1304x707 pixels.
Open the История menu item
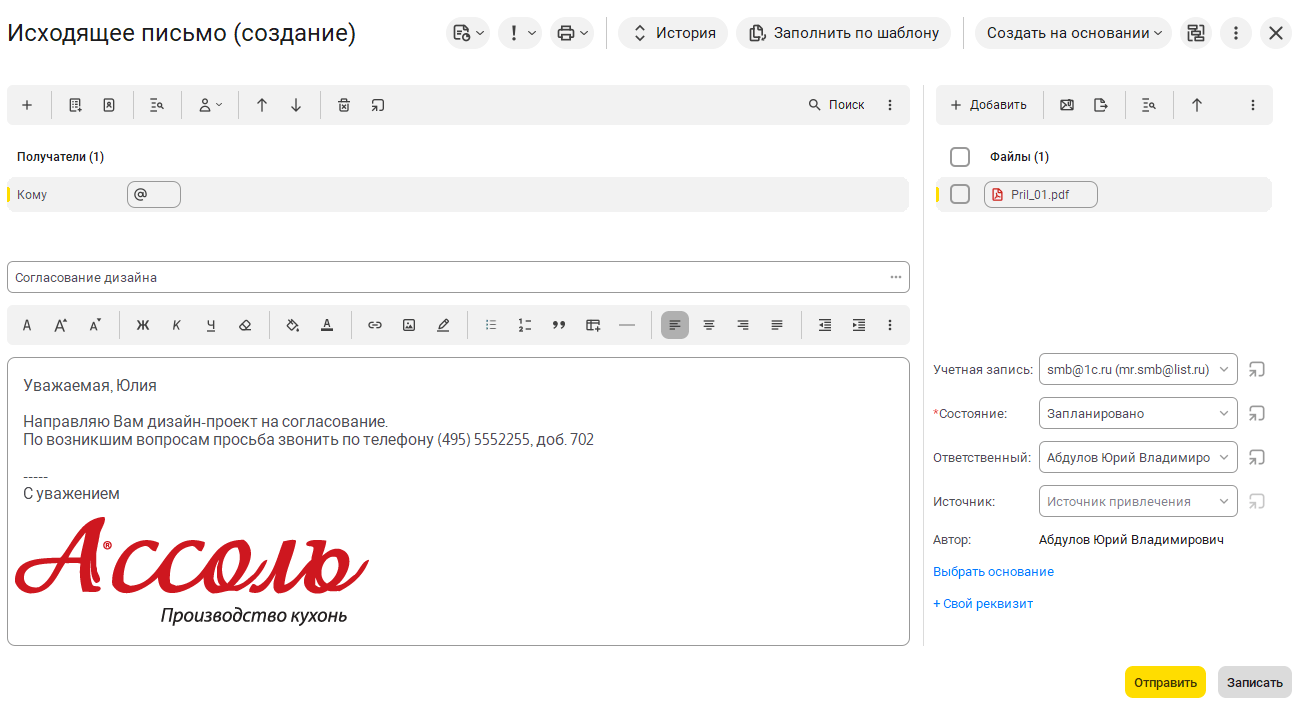[x=673, y=33]
